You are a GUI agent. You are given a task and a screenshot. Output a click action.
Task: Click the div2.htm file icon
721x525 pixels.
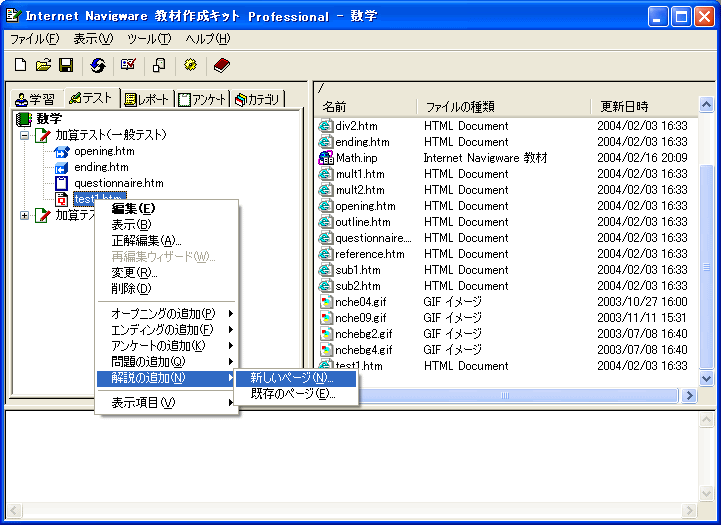click(326, 126)
